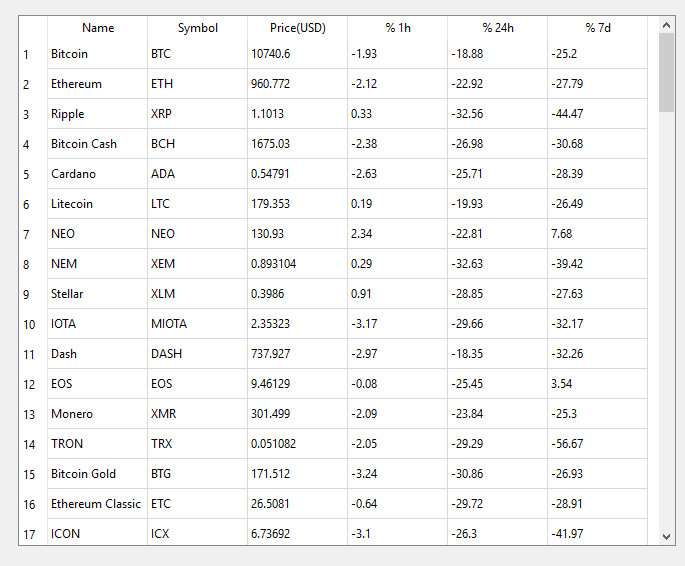Sort by the Price(USD) column header

tap(298, 28)
